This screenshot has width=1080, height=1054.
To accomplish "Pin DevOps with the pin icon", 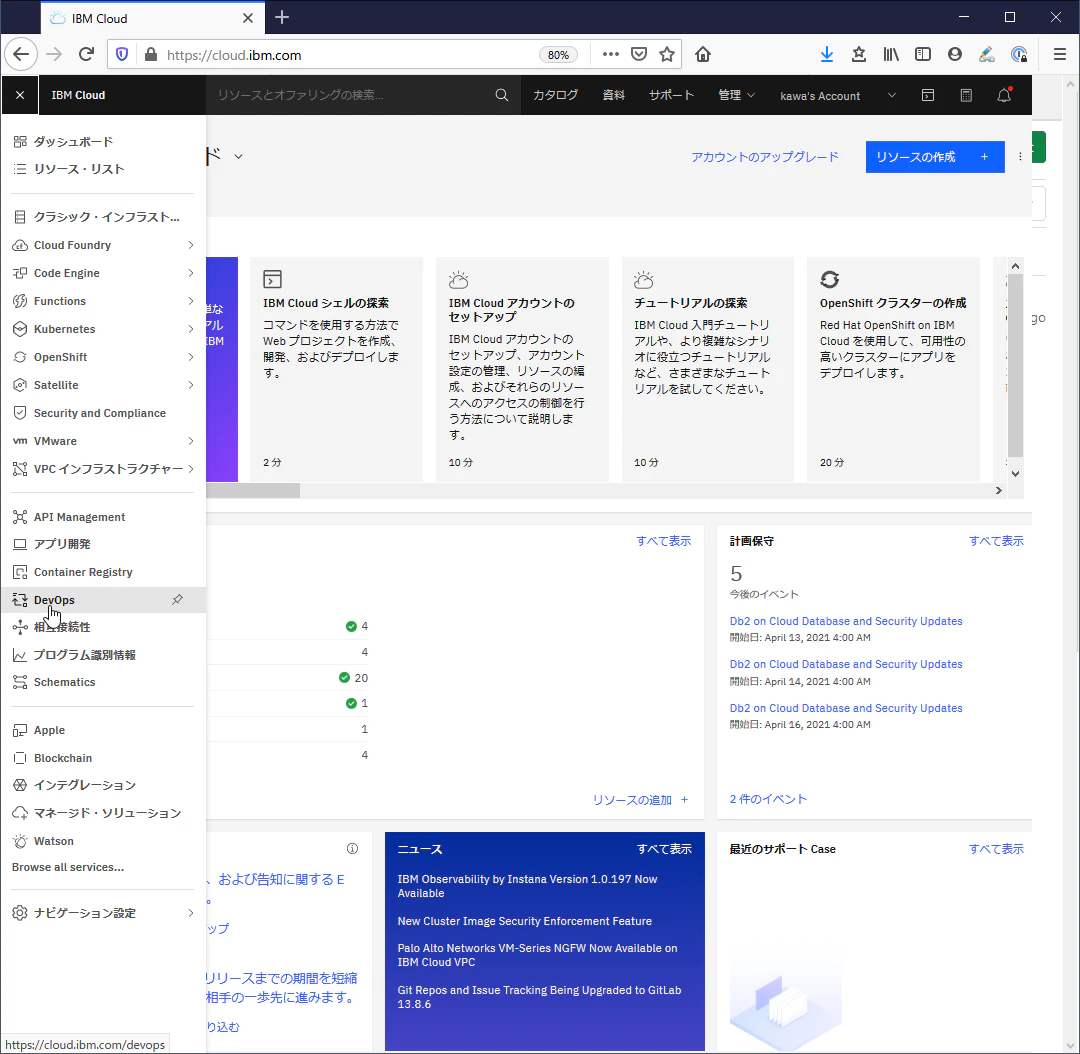I will (x=177, y=599).
